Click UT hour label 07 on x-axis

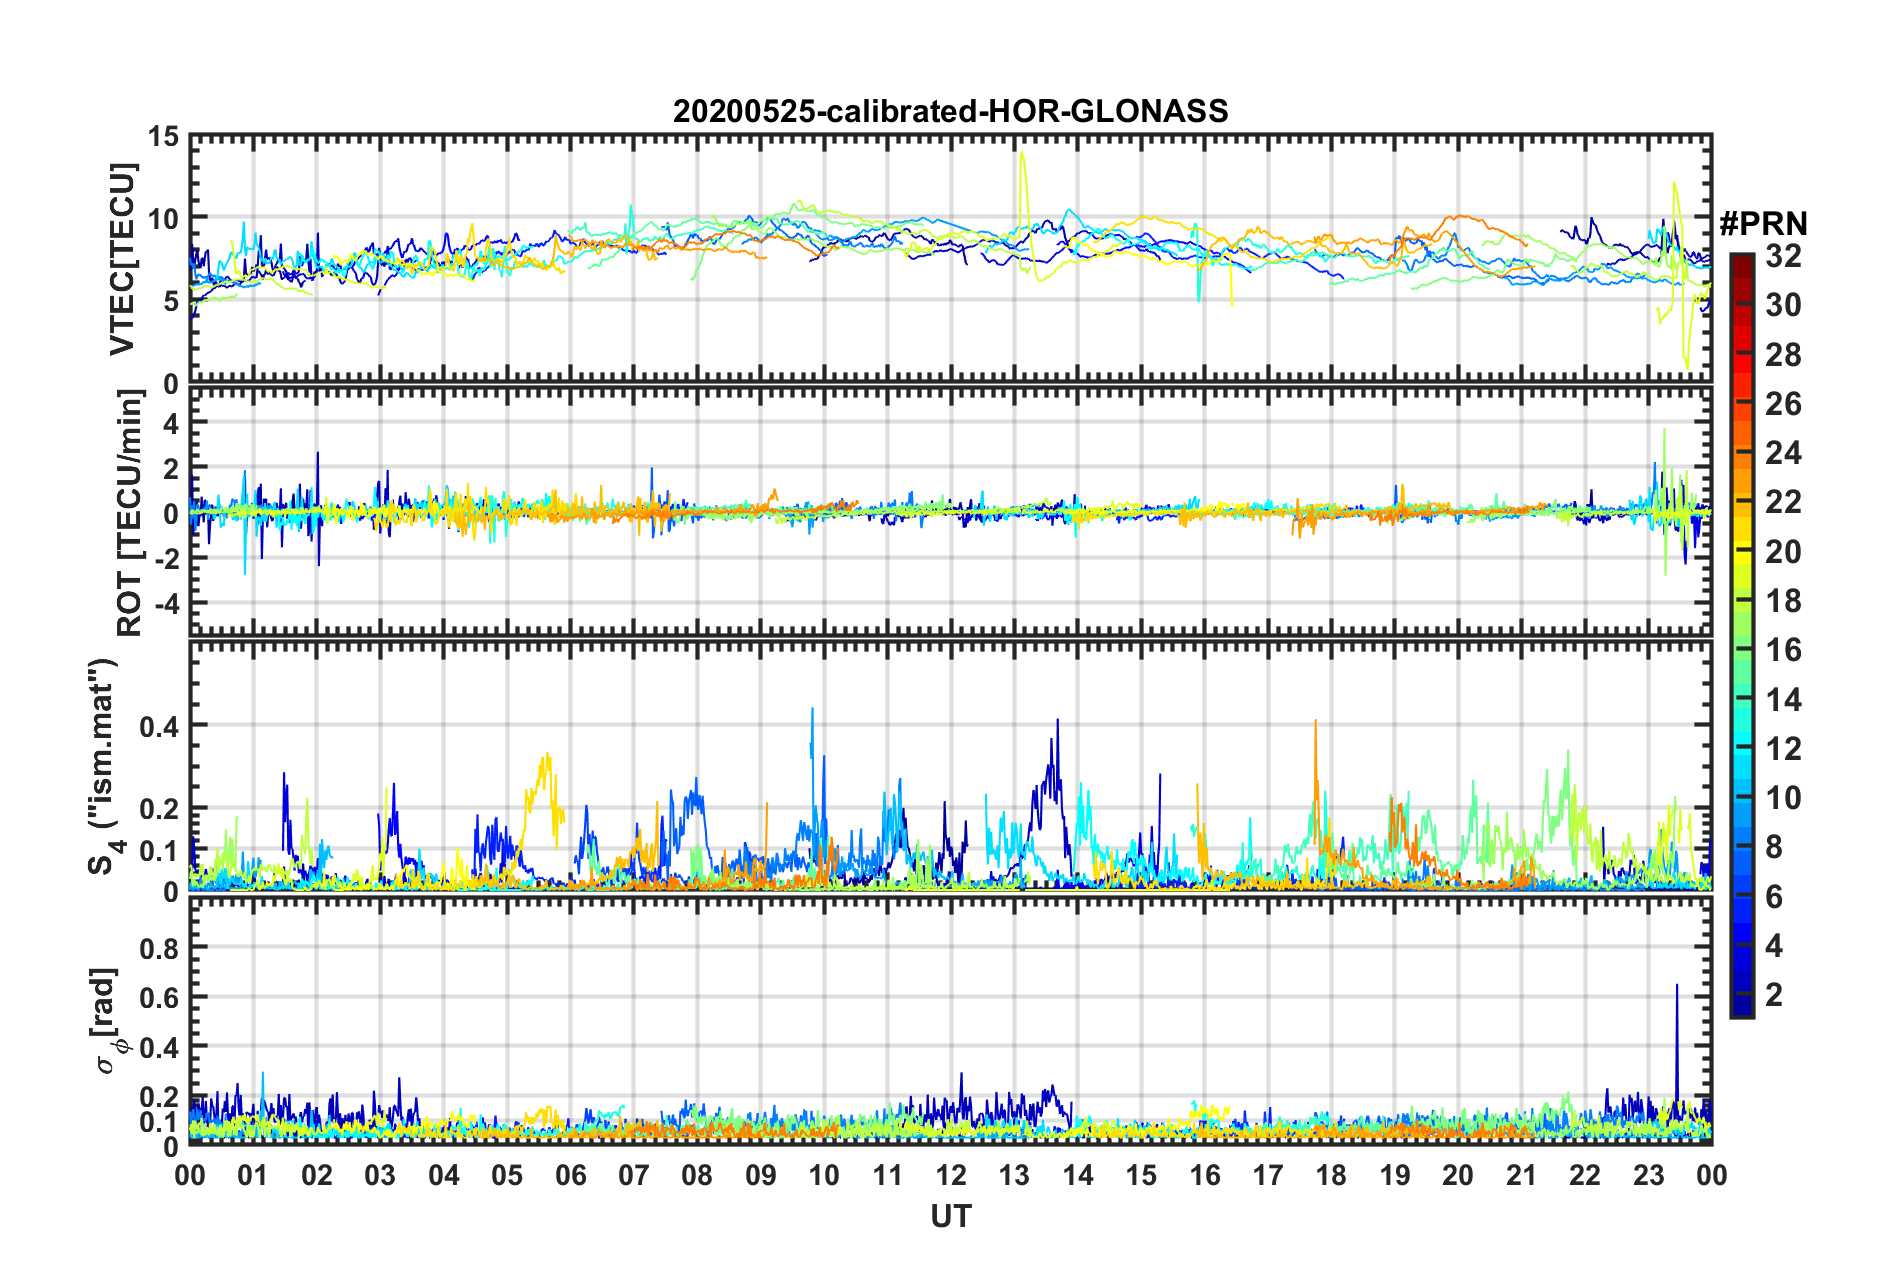point(634,1175)
